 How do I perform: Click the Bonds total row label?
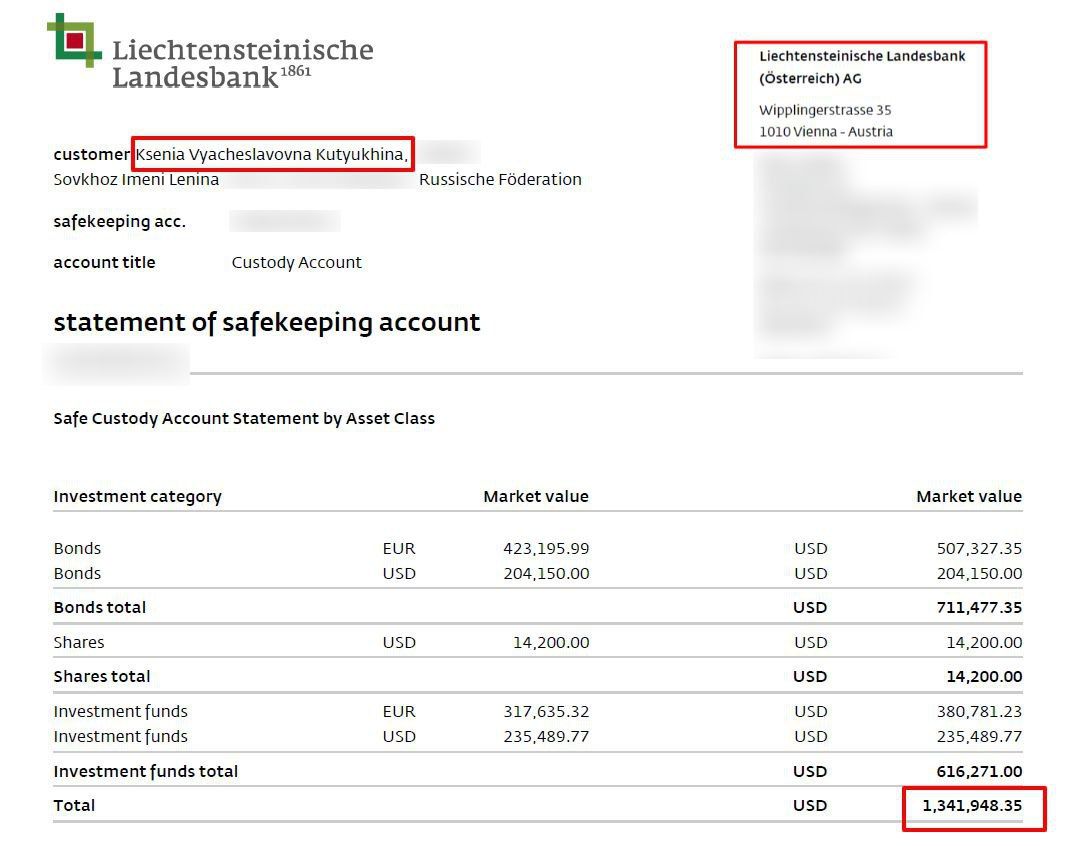coord(100,607)
